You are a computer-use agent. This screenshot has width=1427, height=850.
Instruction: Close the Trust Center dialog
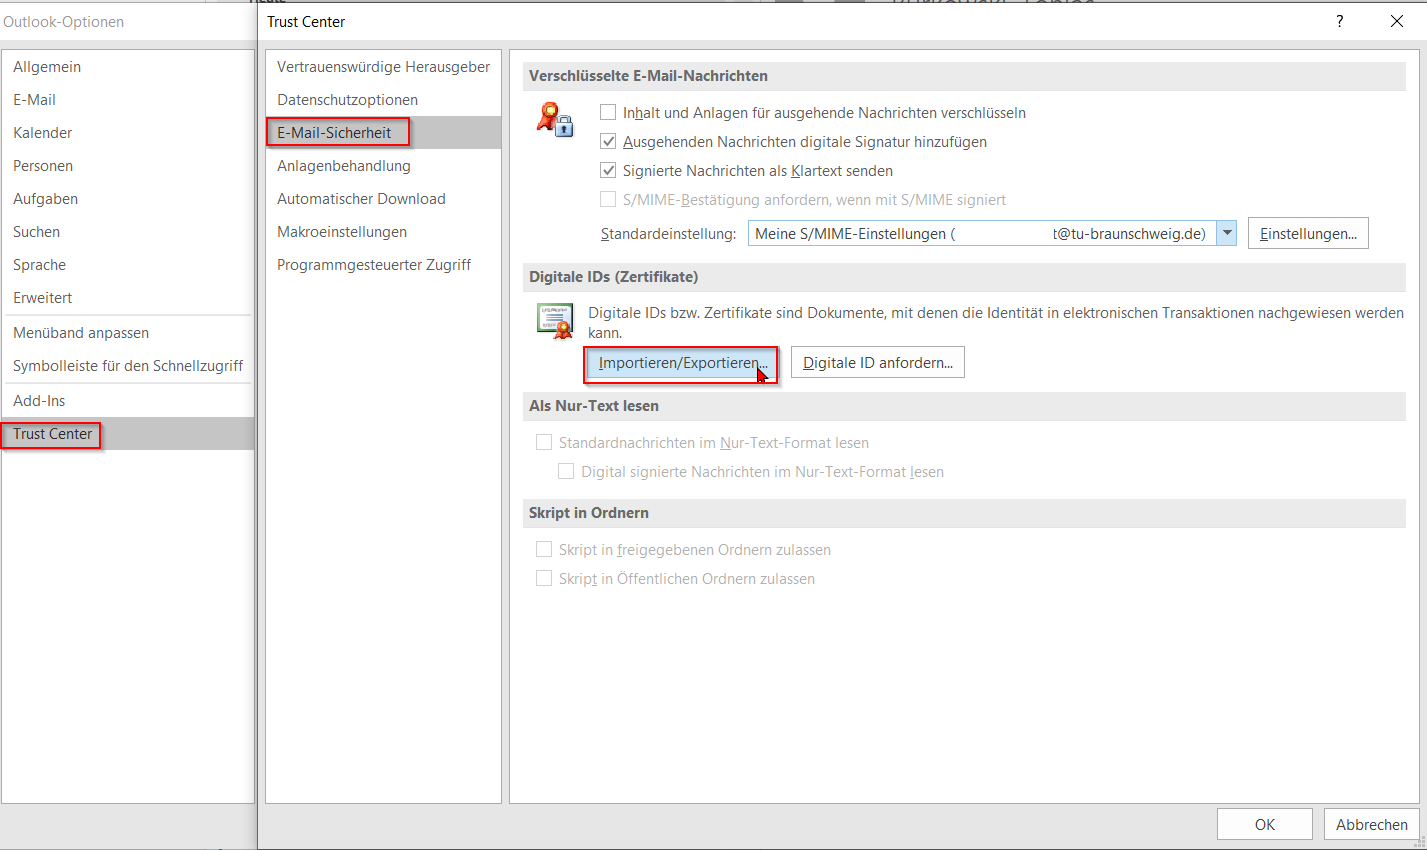pos(1397,21)
